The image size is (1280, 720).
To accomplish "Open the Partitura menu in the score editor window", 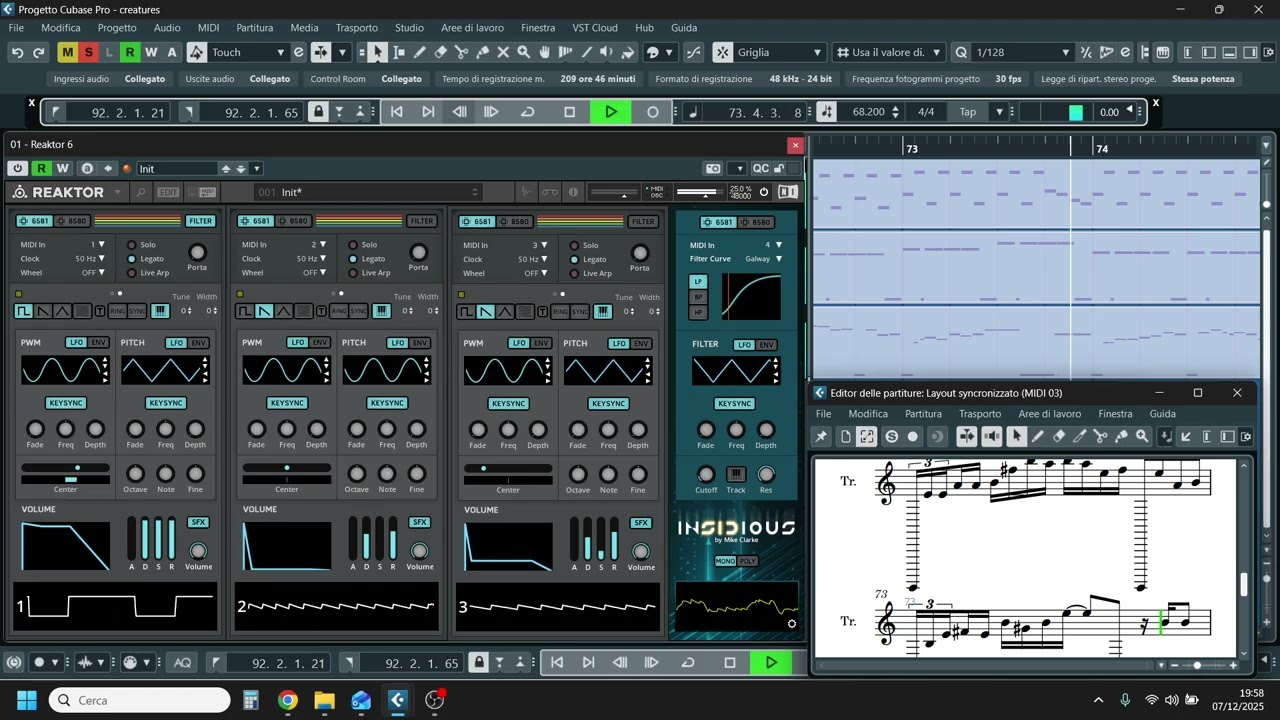I will pyautogui.click(x=923, y=414).
